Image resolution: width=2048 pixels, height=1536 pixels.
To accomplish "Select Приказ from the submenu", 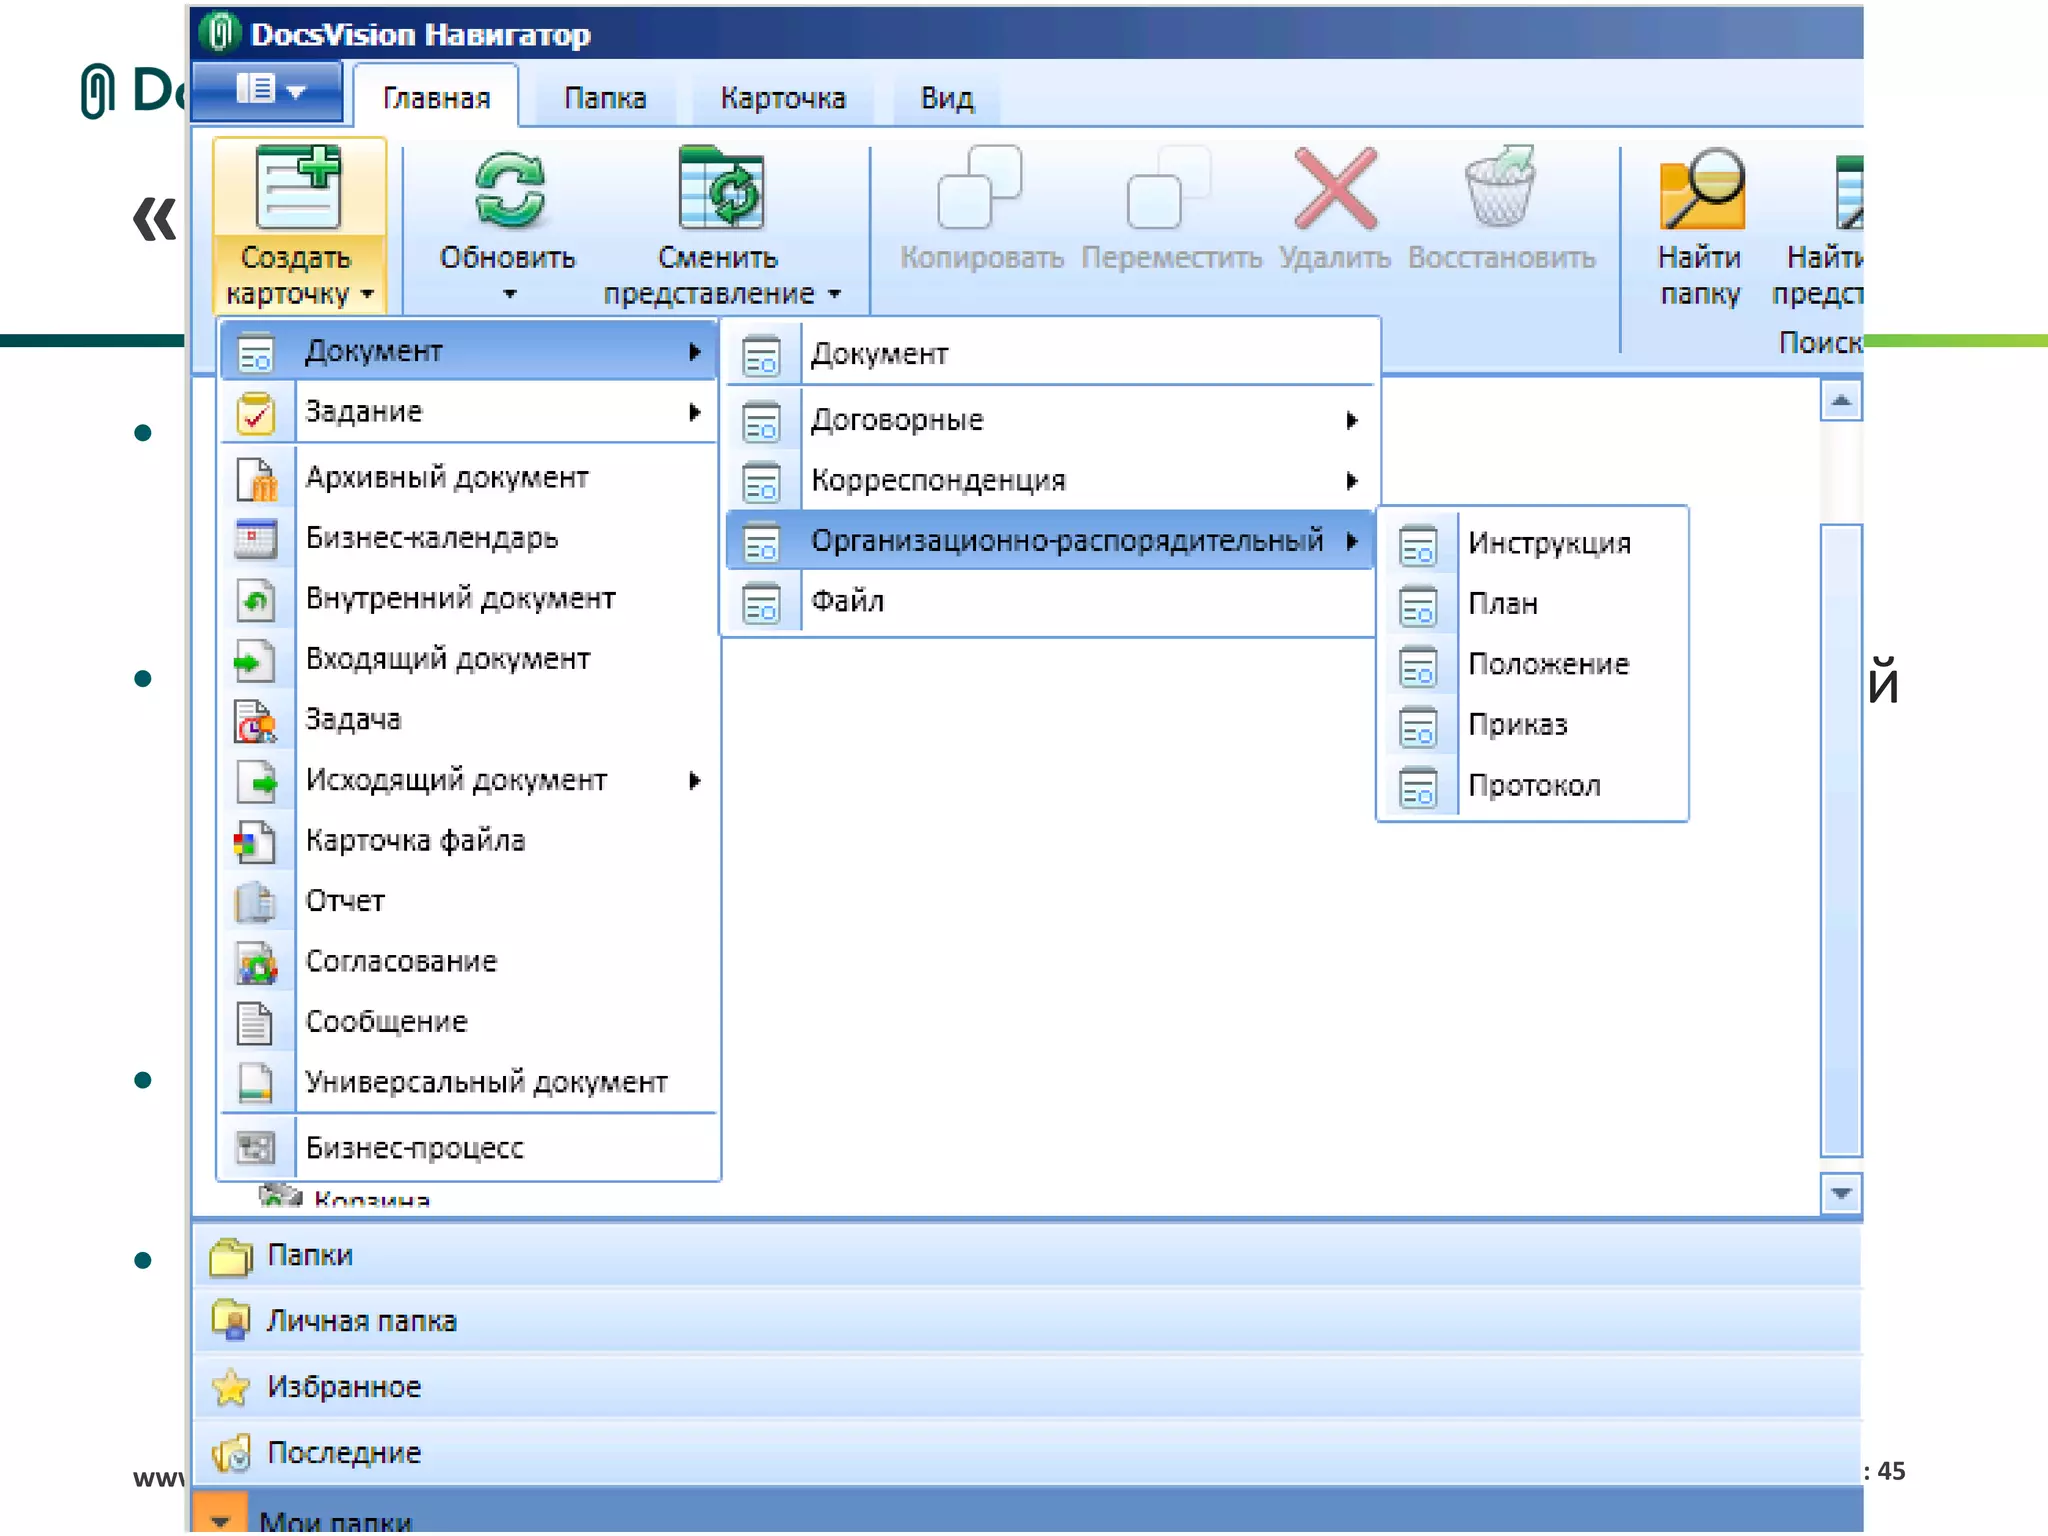I will pos(1517,725).
